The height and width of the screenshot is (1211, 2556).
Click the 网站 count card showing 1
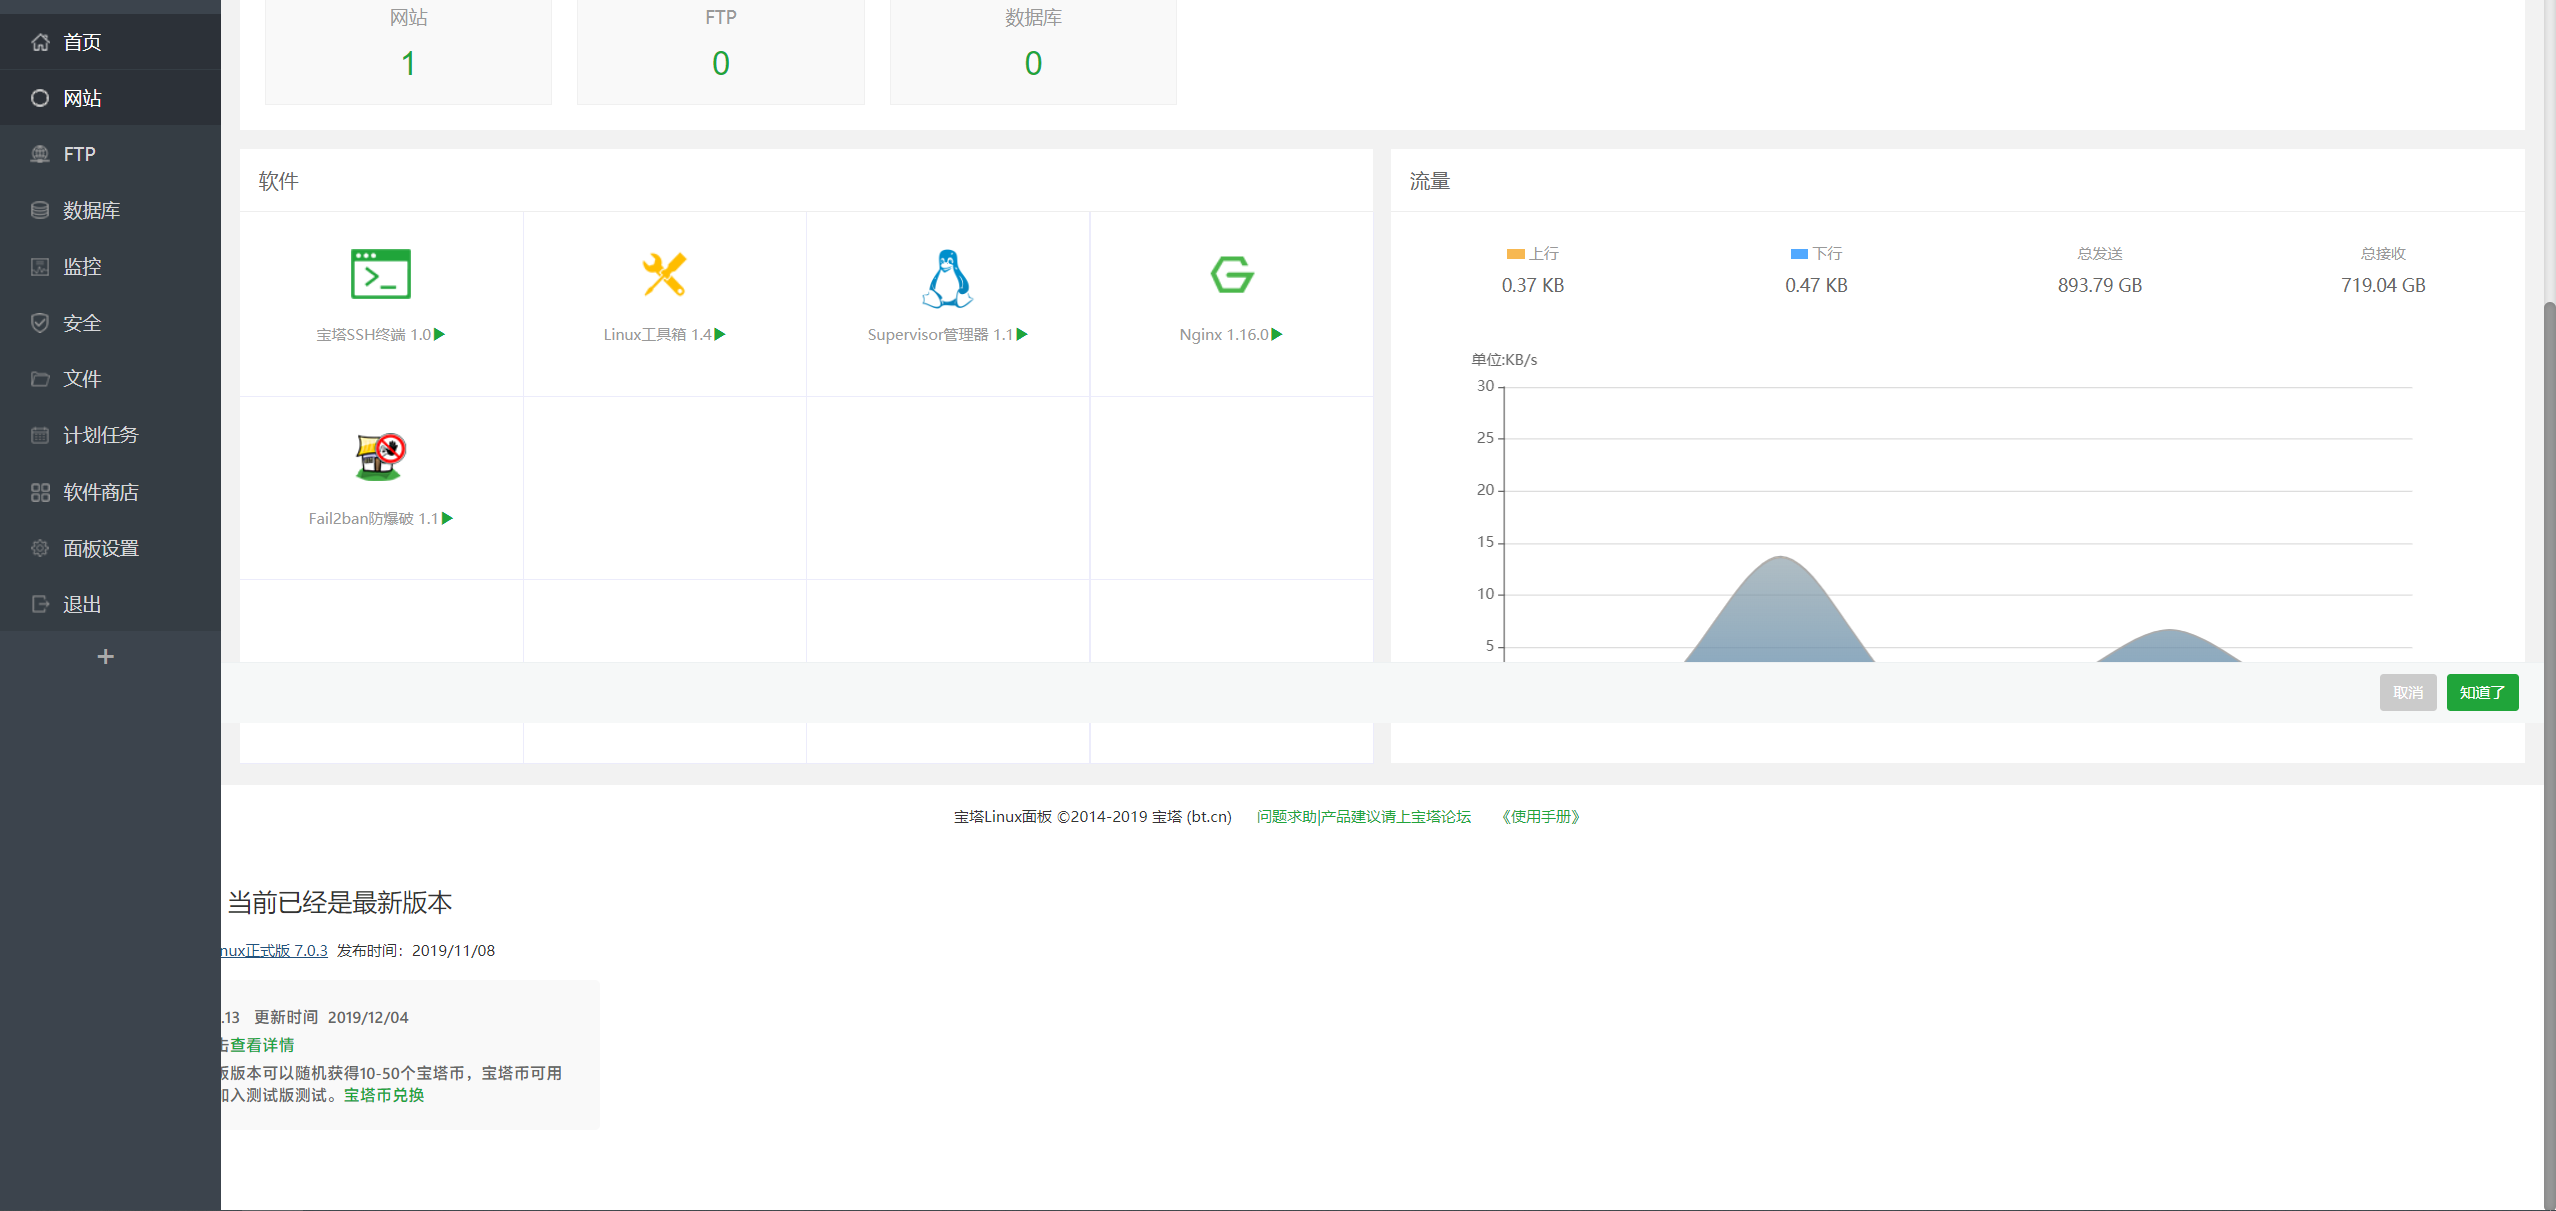tap(408, 50)
